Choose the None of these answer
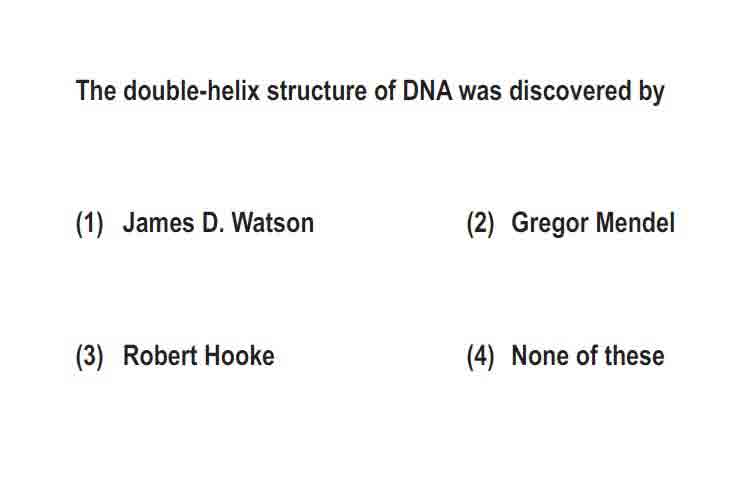 (x=588, y=356)
